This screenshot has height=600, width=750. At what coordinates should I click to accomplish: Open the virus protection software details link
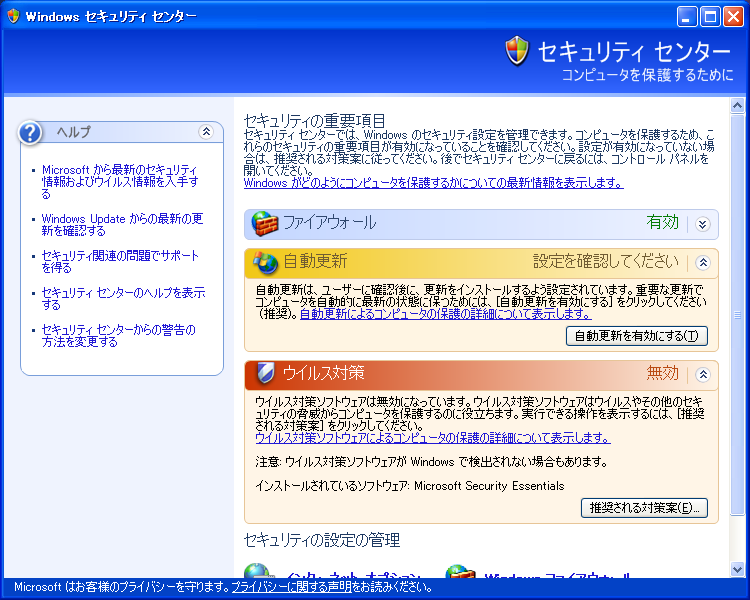click(x=432, y=437)
